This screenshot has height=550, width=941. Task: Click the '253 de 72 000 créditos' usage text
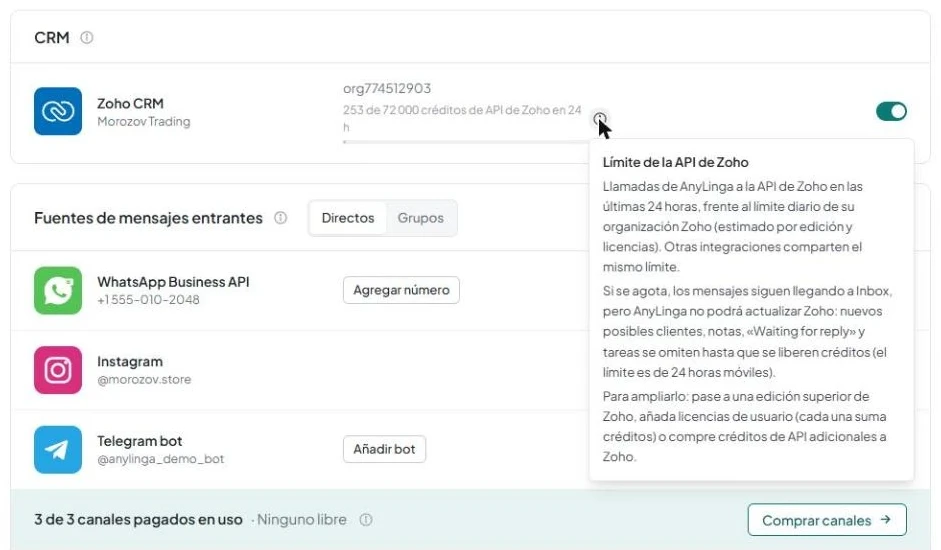462,118
